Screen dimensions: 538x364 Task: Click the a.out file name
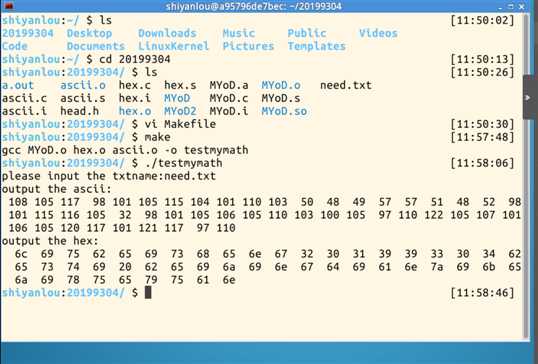[18, 85]
